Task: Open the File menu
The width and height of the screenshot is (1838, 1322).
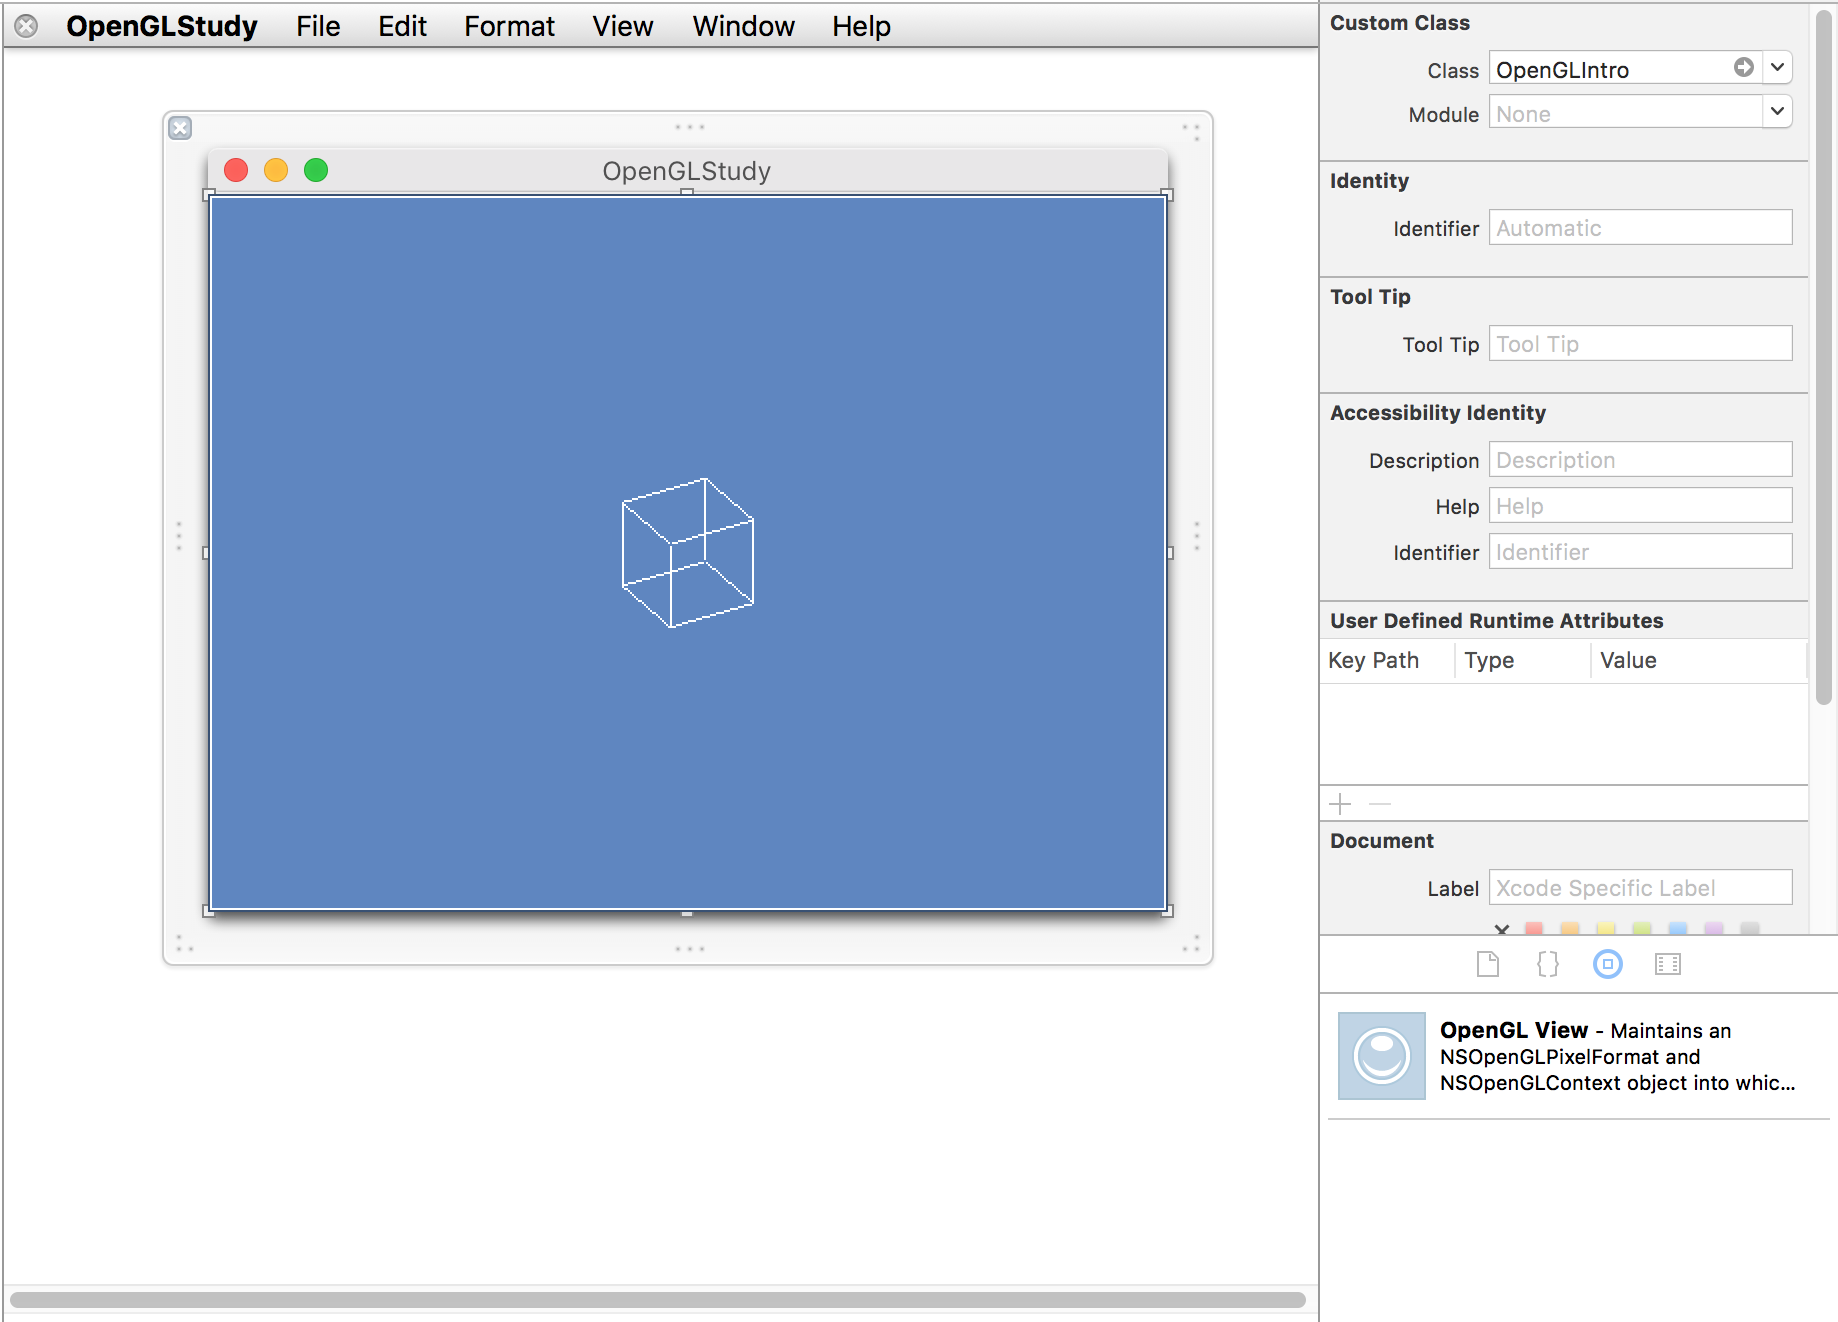Action: point(318,26)
